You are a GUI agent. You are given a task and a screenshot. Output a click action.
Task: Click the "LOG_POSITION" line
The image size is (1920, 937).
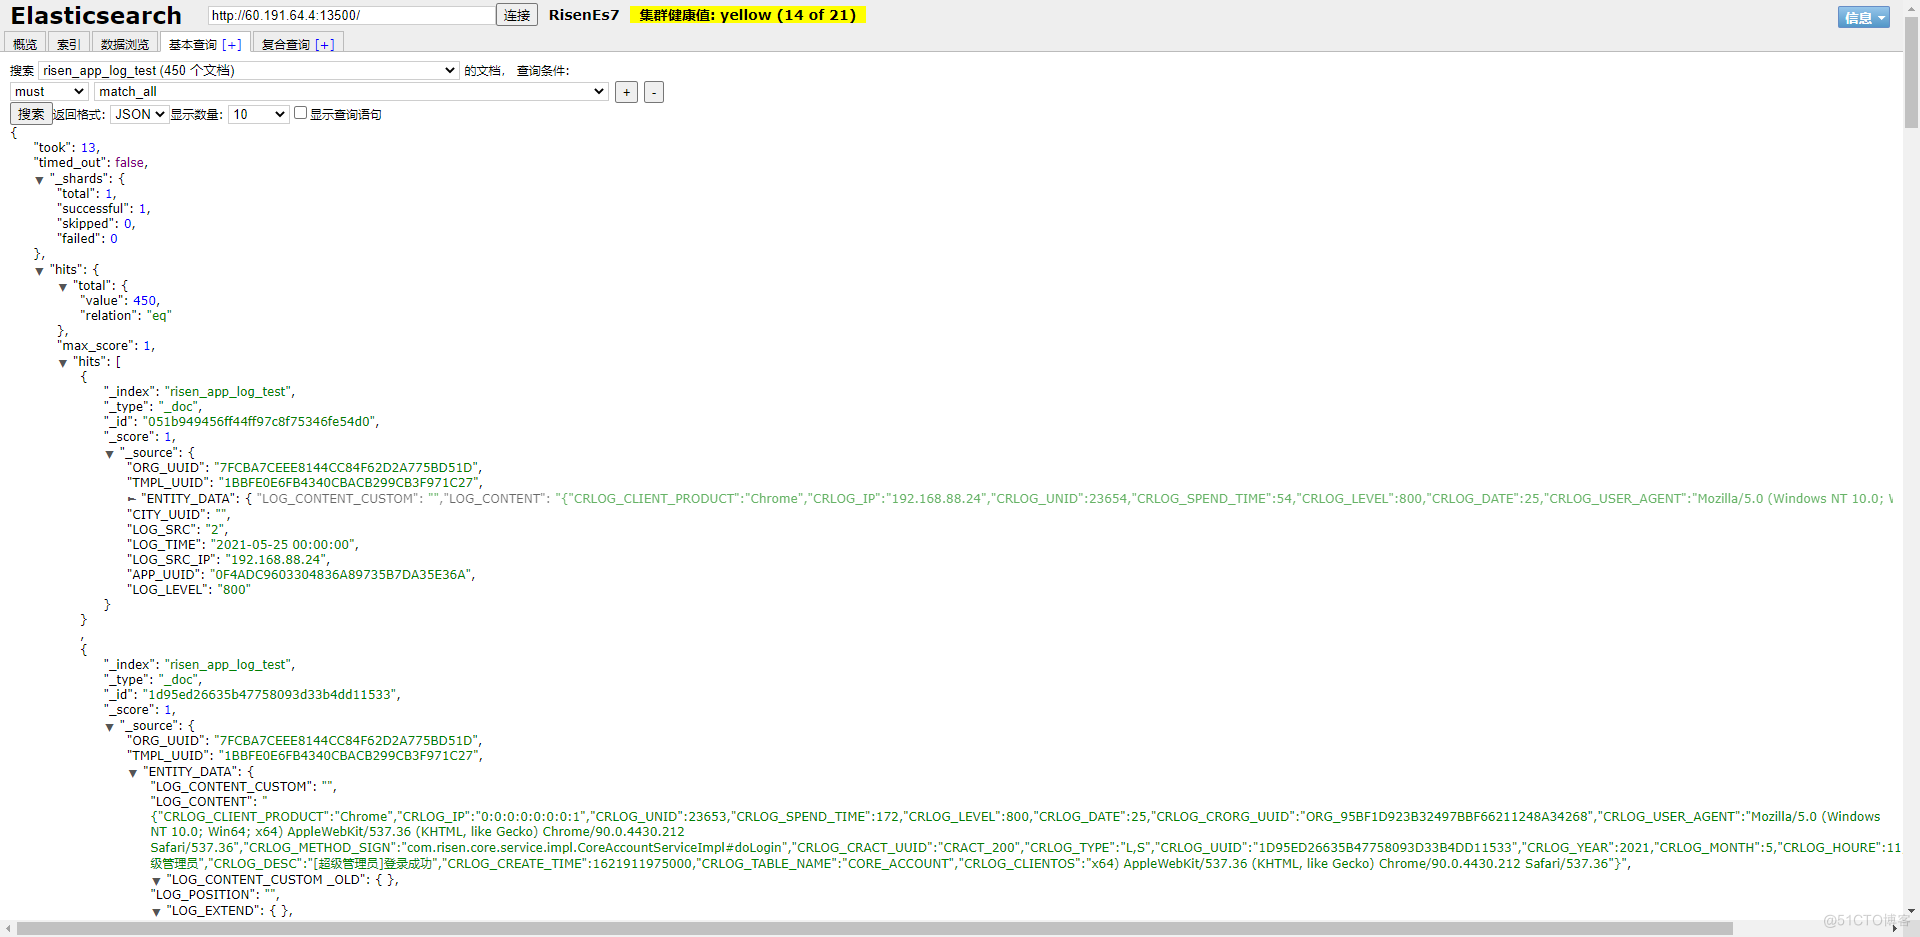(x=214, y=894)
